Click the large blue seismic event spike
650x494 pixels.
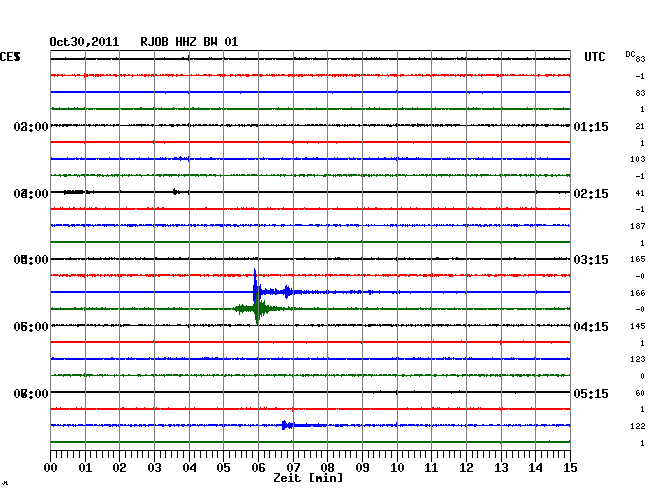pyautogui.click(x=255, y=285)
